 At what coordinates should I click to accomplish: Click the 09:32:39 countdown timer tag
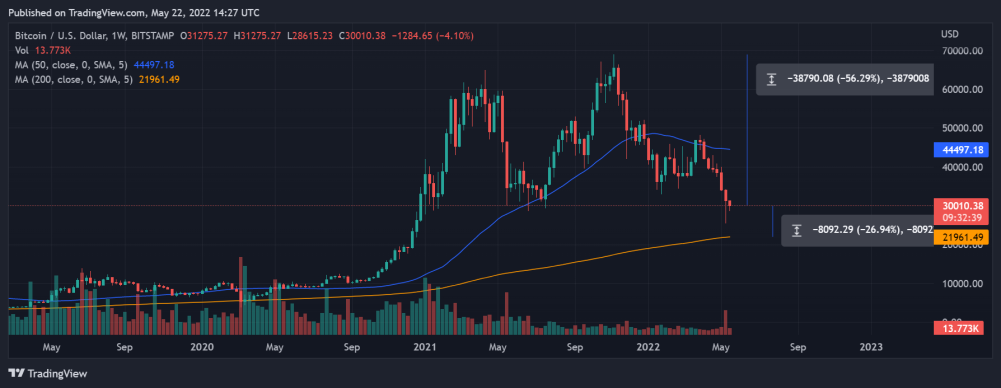(961, 217)
